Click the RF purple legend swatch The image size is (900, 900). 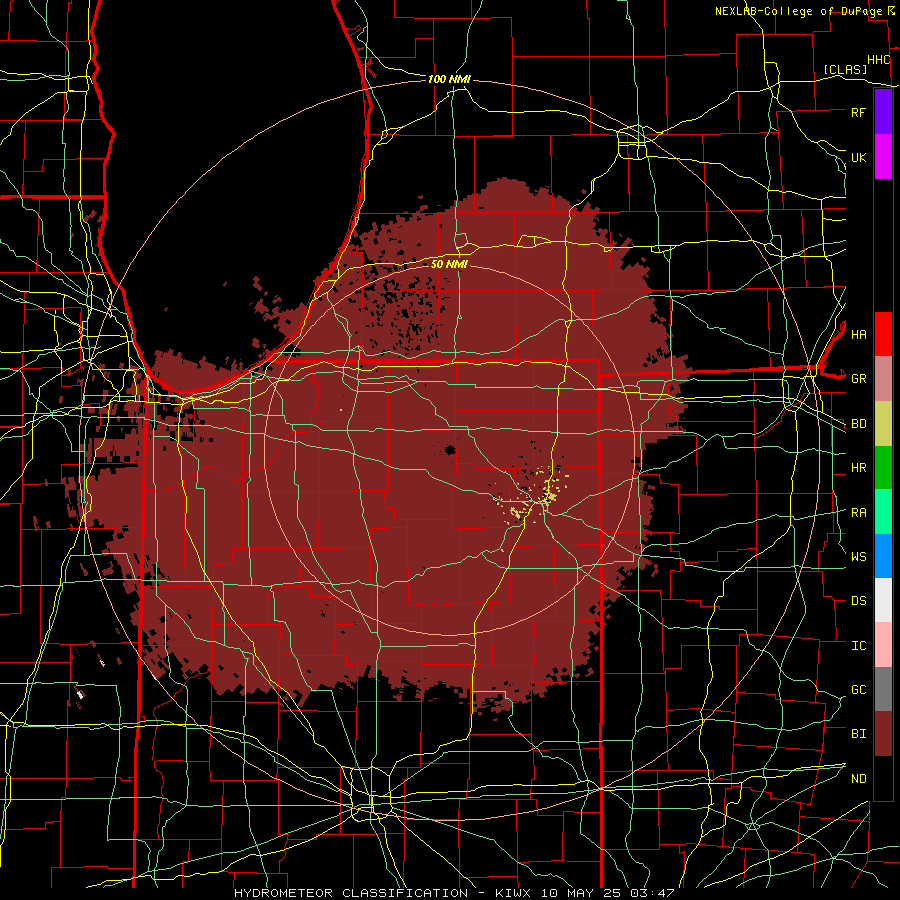pos(883,112)
